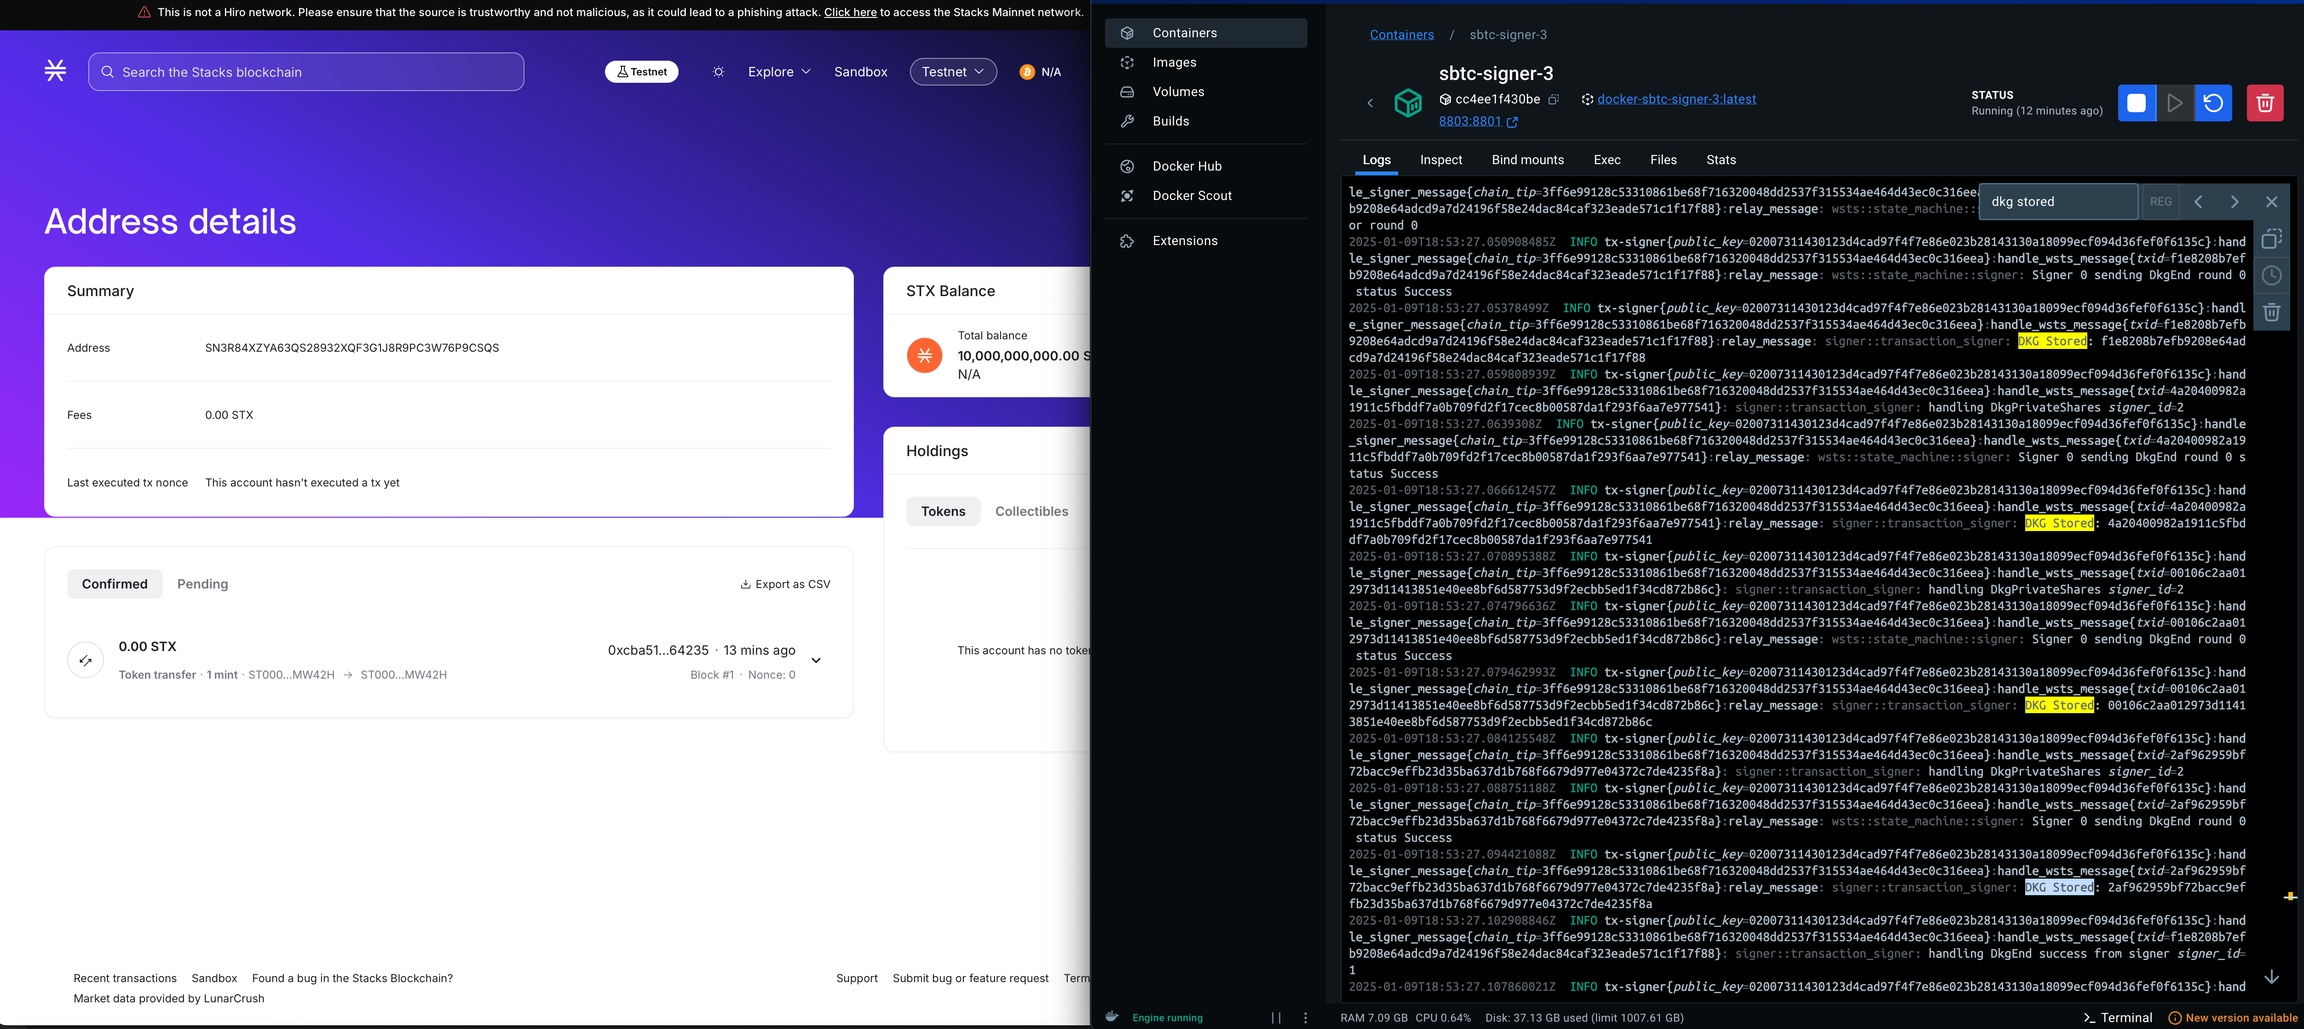This screenshot has width=2304, height=1029.
Task: Stop the sbtc-signer-3 container
Action: [2136, 103]
